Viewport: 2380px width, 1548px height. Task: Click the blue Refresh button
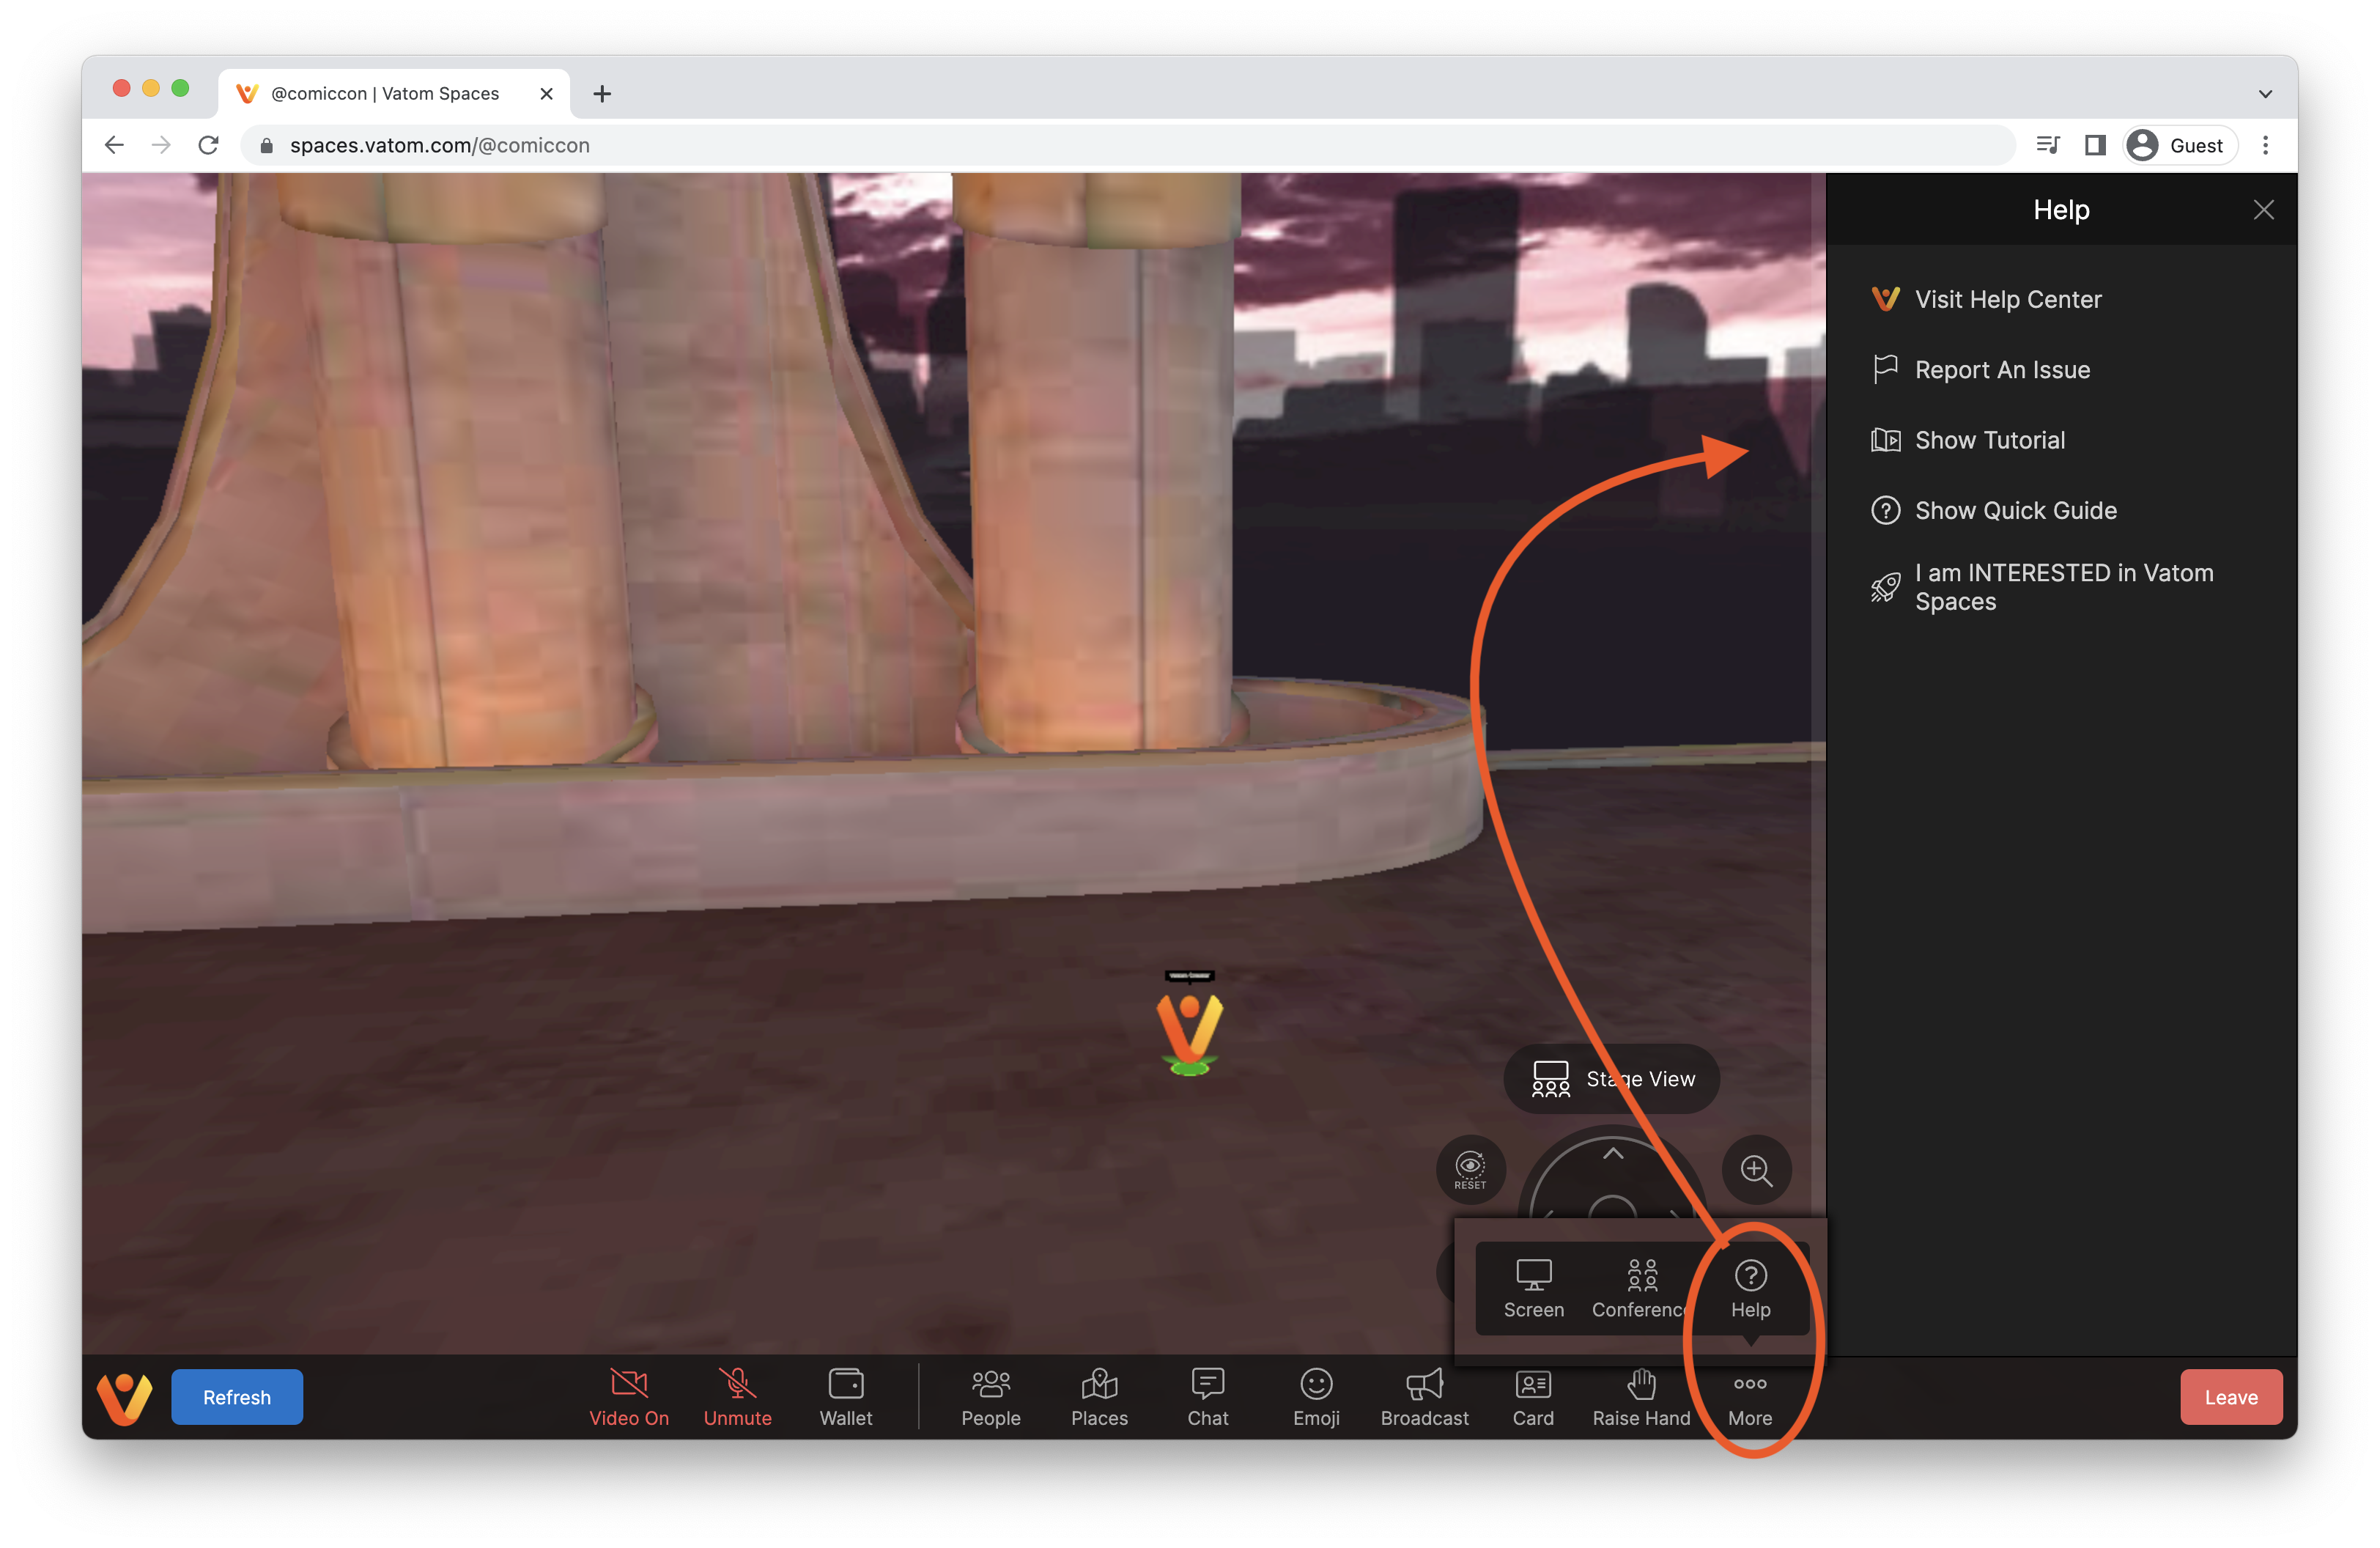237,1397
